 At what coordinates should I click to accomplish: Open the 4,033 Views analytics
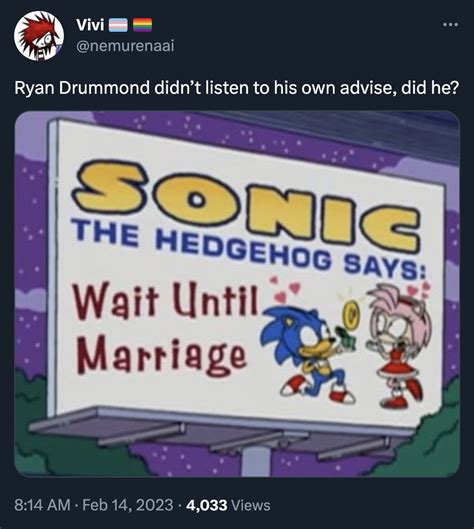click(x=228, y=505)
